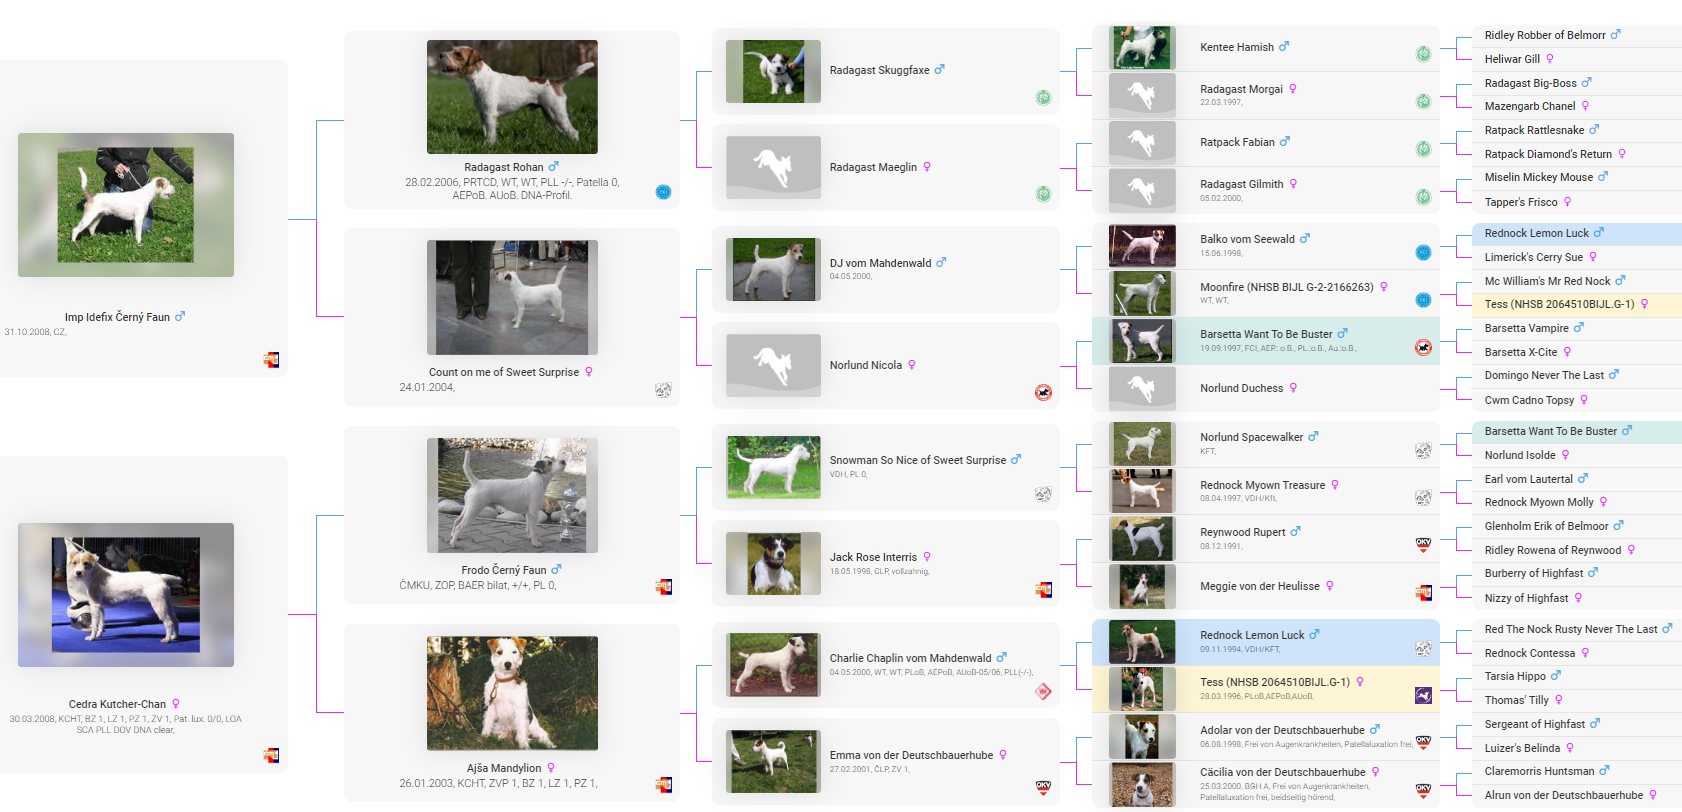Open the Ridley Robber of Belmorr ancestor link
Image resolution: width=1682 pixels, height=812 pixels.
pyautogui.click(x=1544, y=35)
